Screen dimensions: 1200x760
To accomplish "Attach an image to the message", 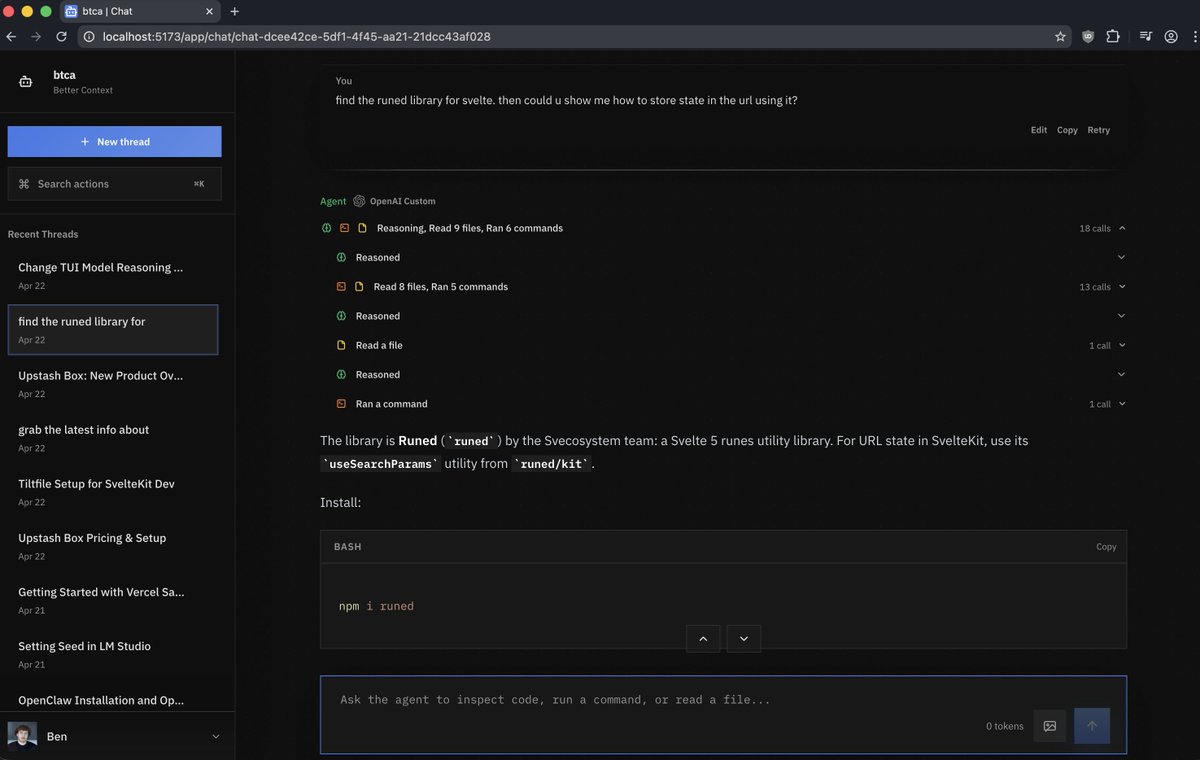I will pos(1050,726).
